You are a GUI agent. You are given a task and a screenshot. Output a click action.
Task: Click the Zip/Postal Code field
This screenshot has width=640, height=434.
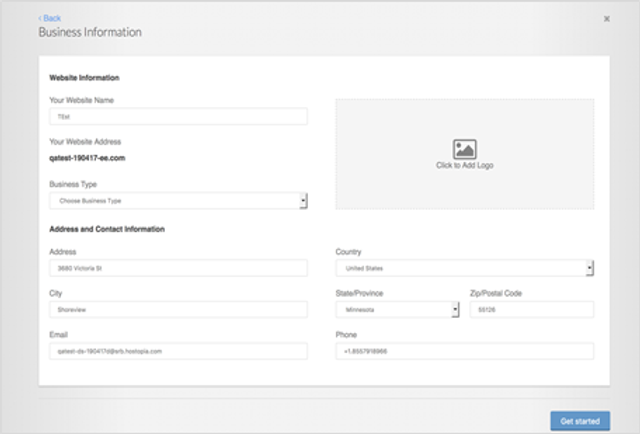point(532,309)
